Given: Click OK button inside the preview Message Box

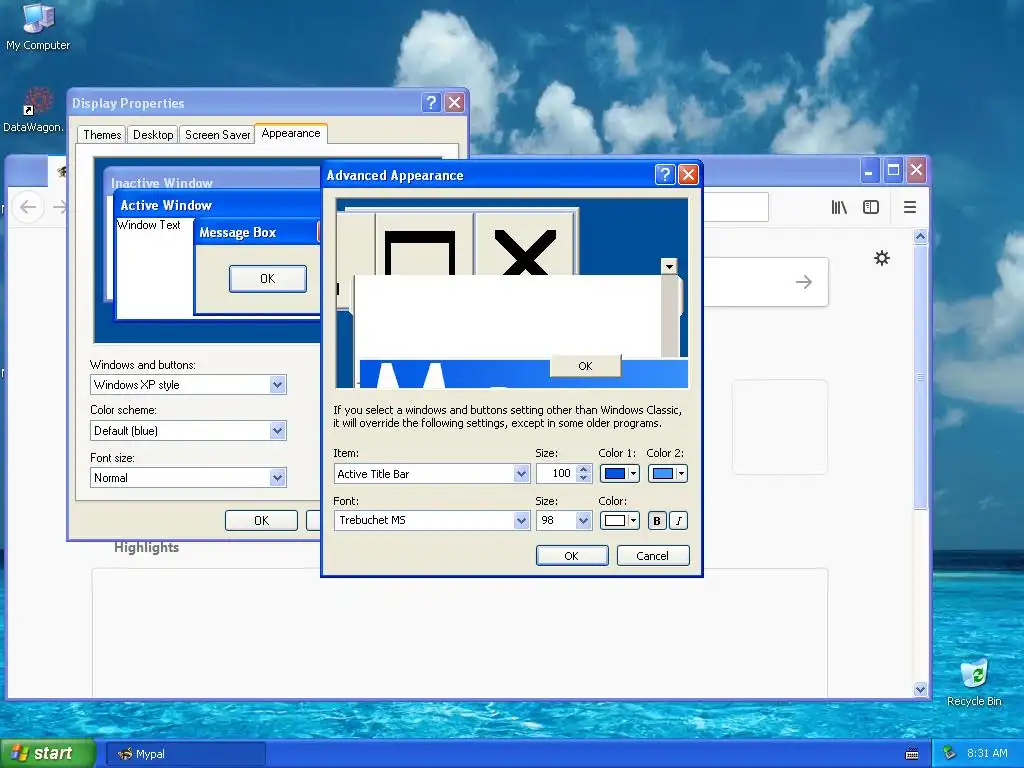Looking at the screenshot, I should pyautogui.click(x=268, y=279).
